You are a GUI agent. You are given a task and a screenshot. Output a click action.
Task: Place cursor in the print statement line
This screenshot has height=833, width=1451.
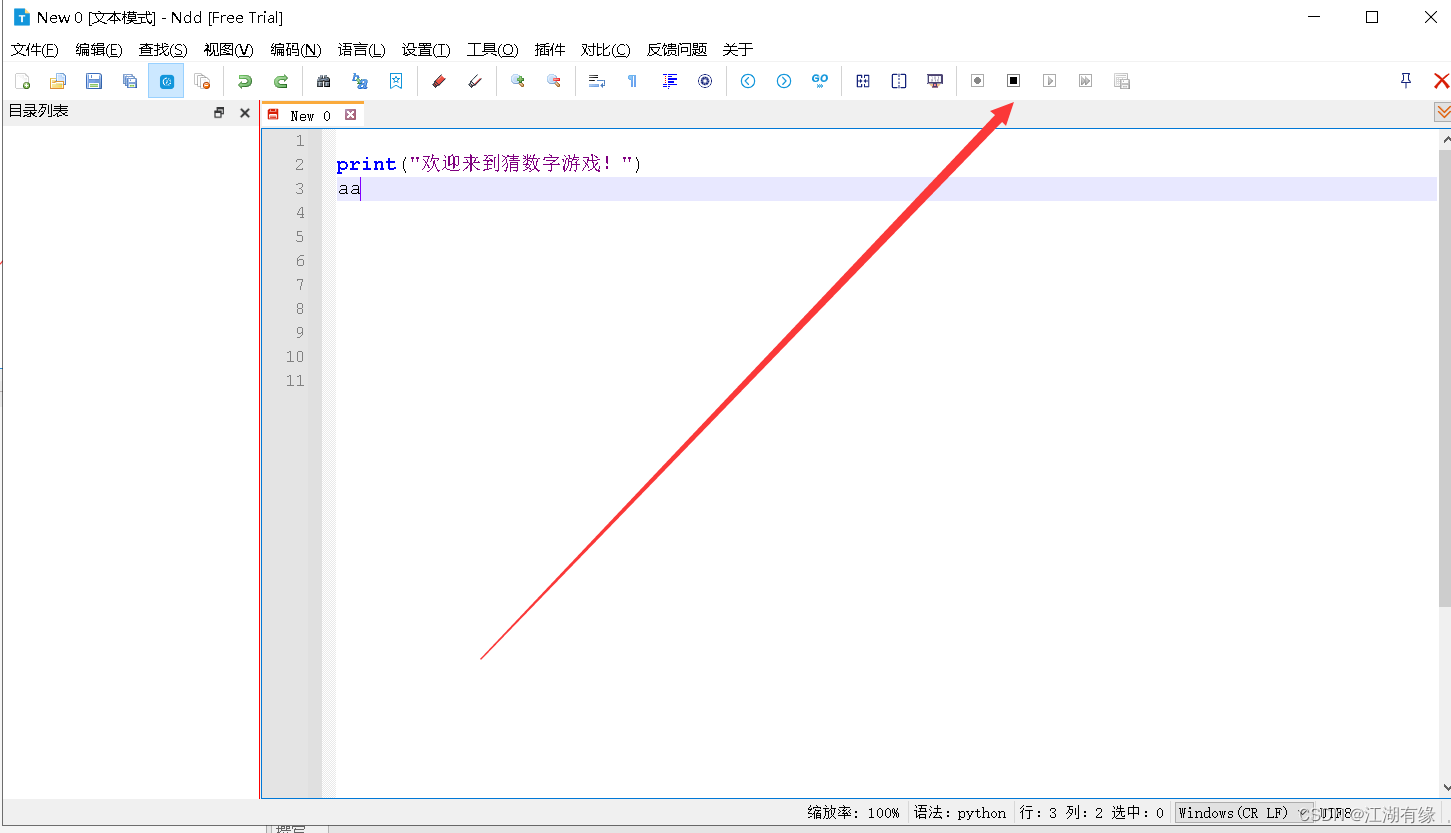coord(488,165)
